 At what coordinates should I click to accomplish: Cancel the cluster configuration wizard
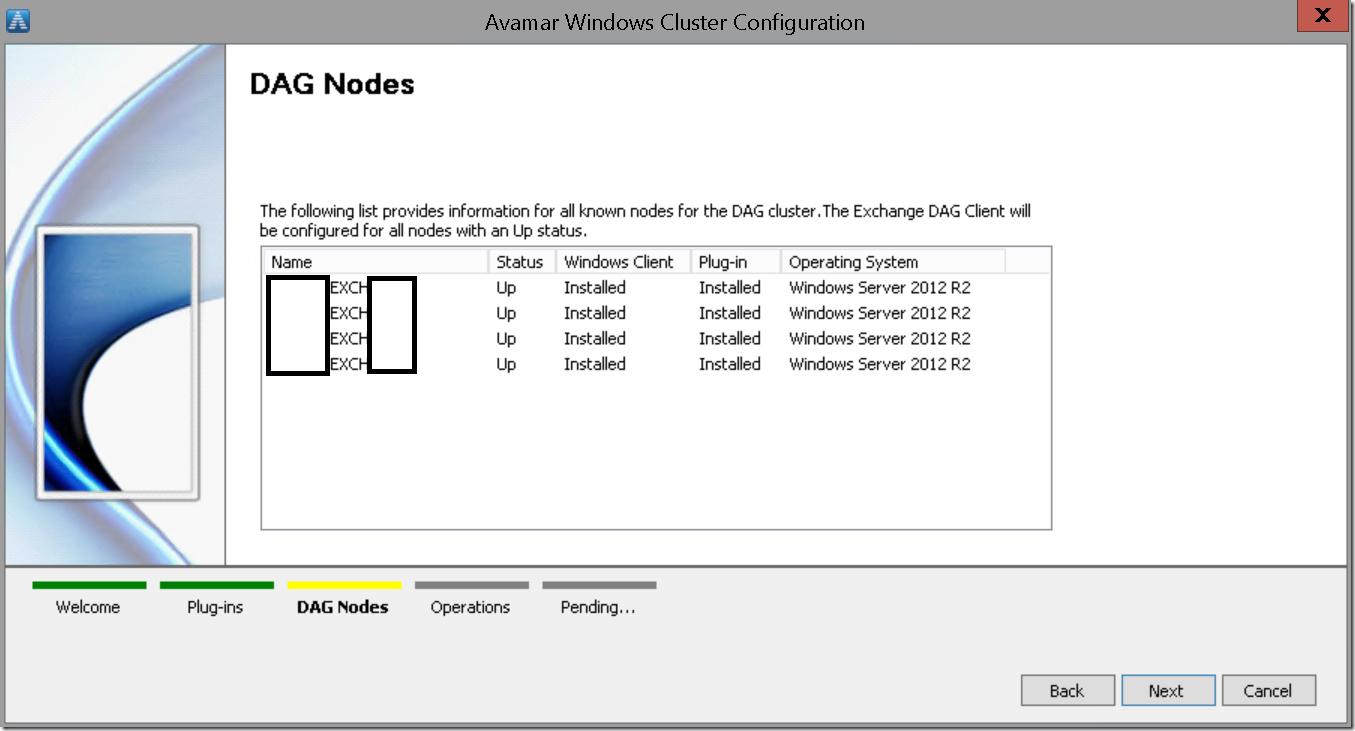pyautogui.click(x=1268, y=691)
